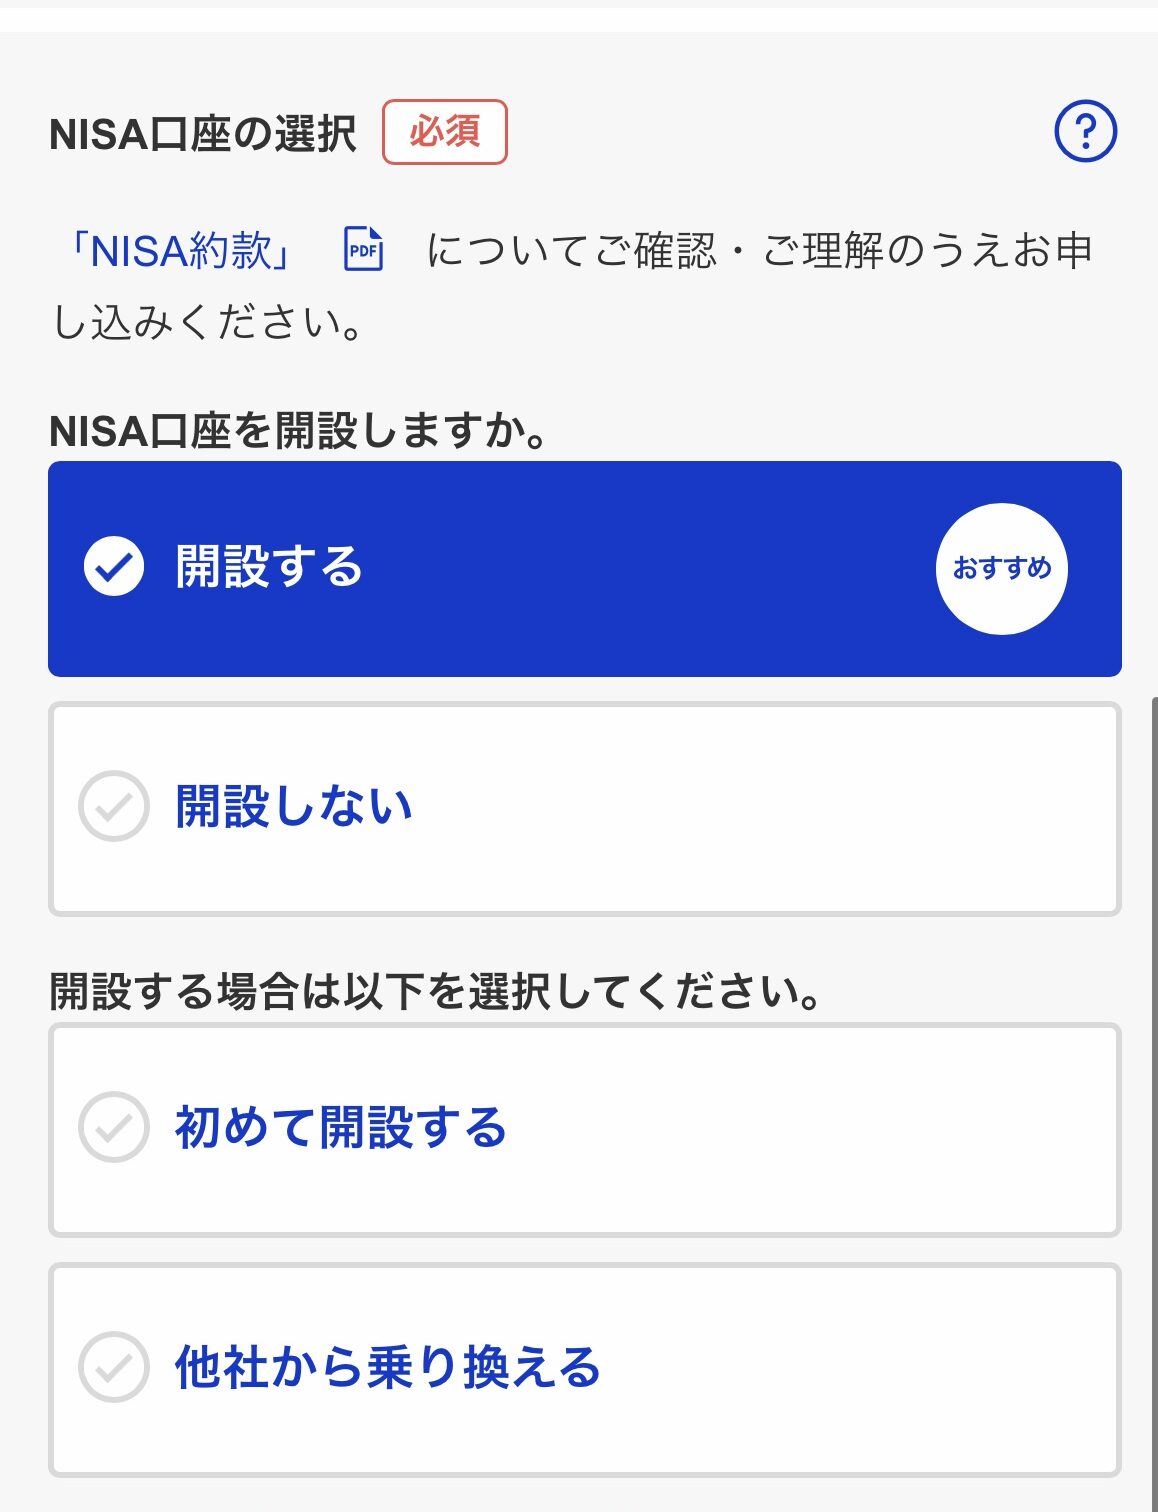The width and height of the screenshot is (1158, 1512).
Task: Click the check circle icon in 初めて開設する
Action: point(114,1127)
